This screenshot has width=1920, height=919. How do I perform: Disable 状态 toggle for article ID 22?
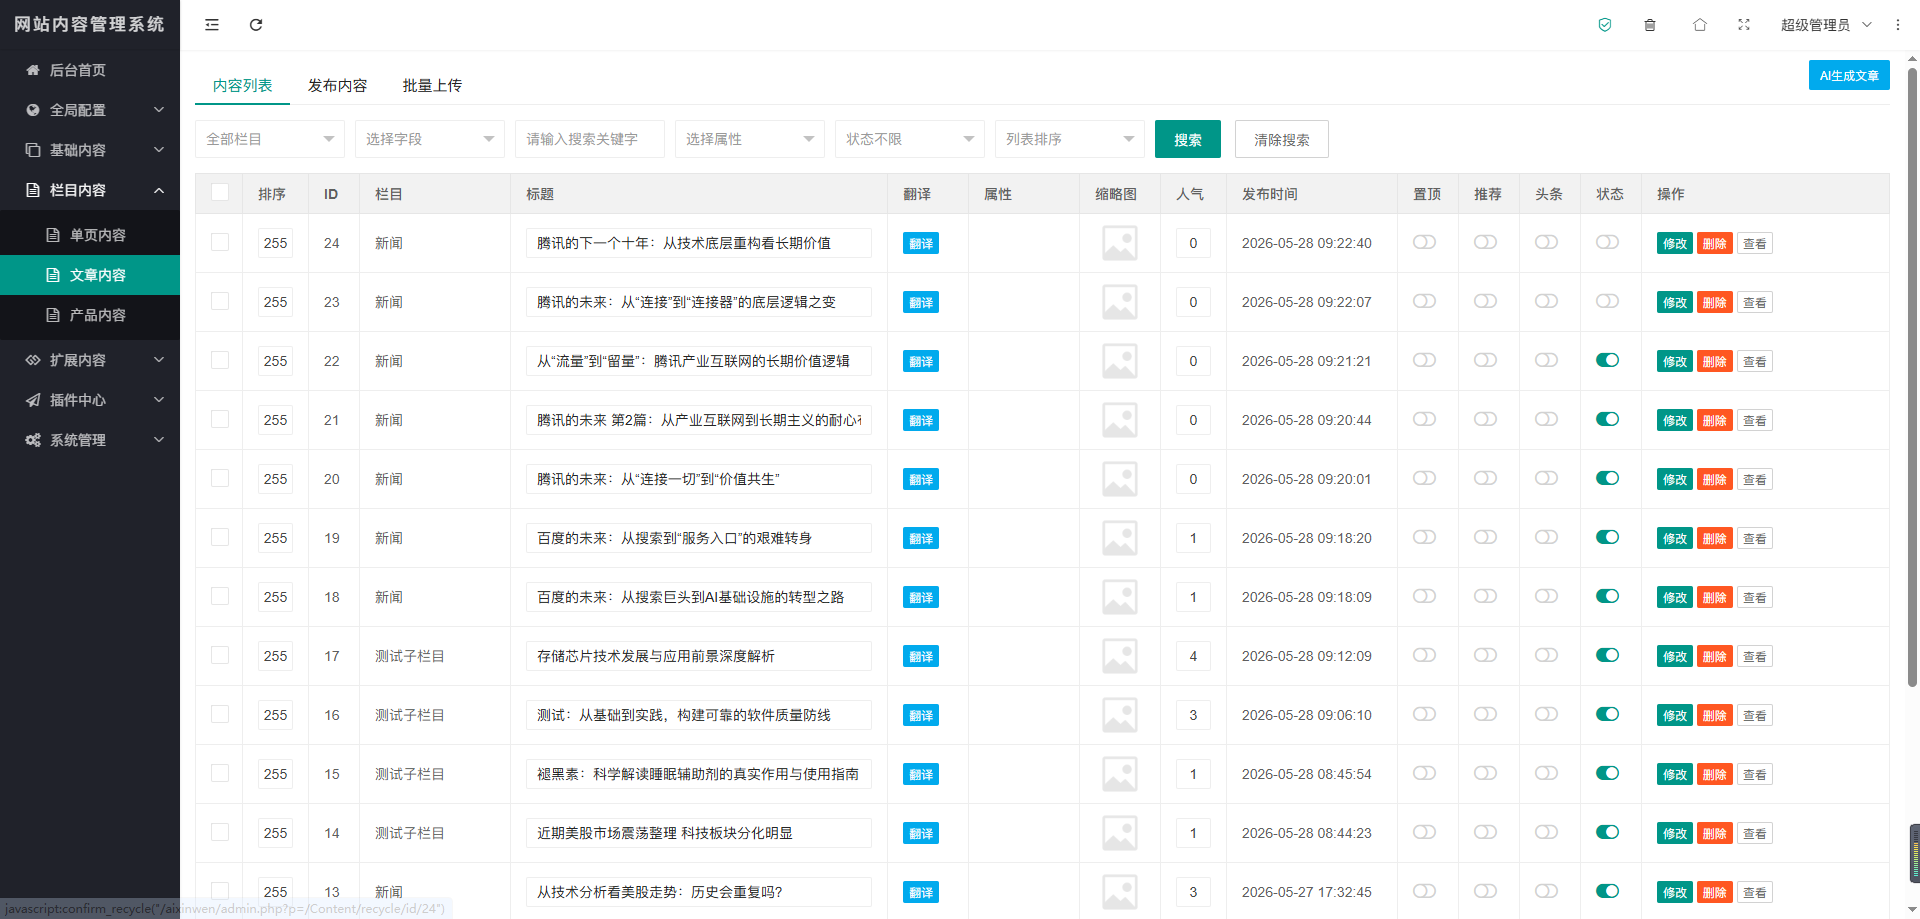tap(1607, 360)
